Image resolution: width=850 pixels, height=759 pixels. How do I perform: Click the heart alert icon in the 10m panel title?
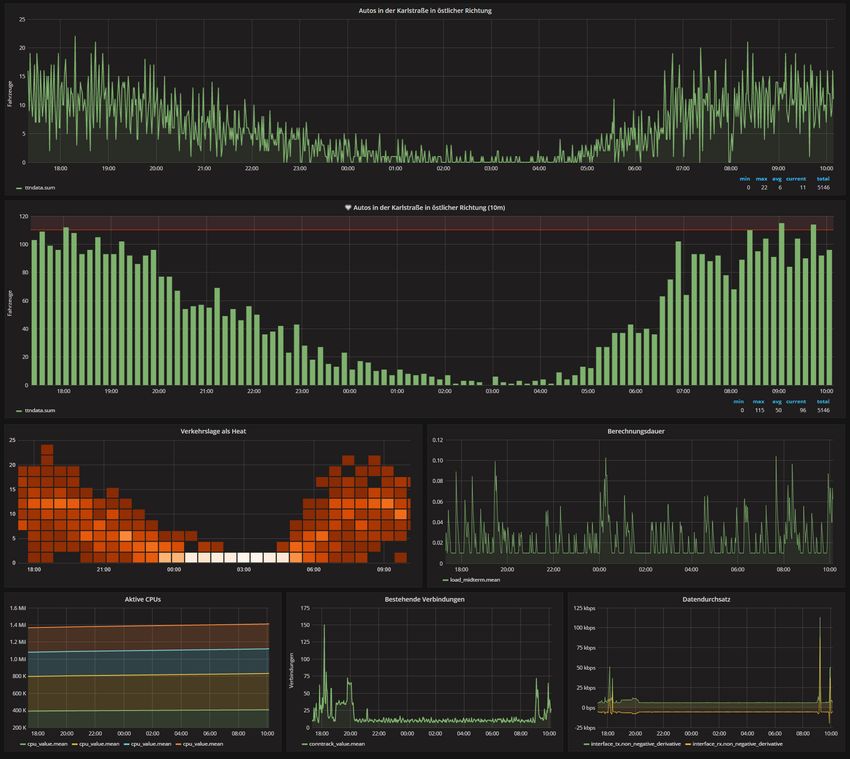tap(348, 208)
